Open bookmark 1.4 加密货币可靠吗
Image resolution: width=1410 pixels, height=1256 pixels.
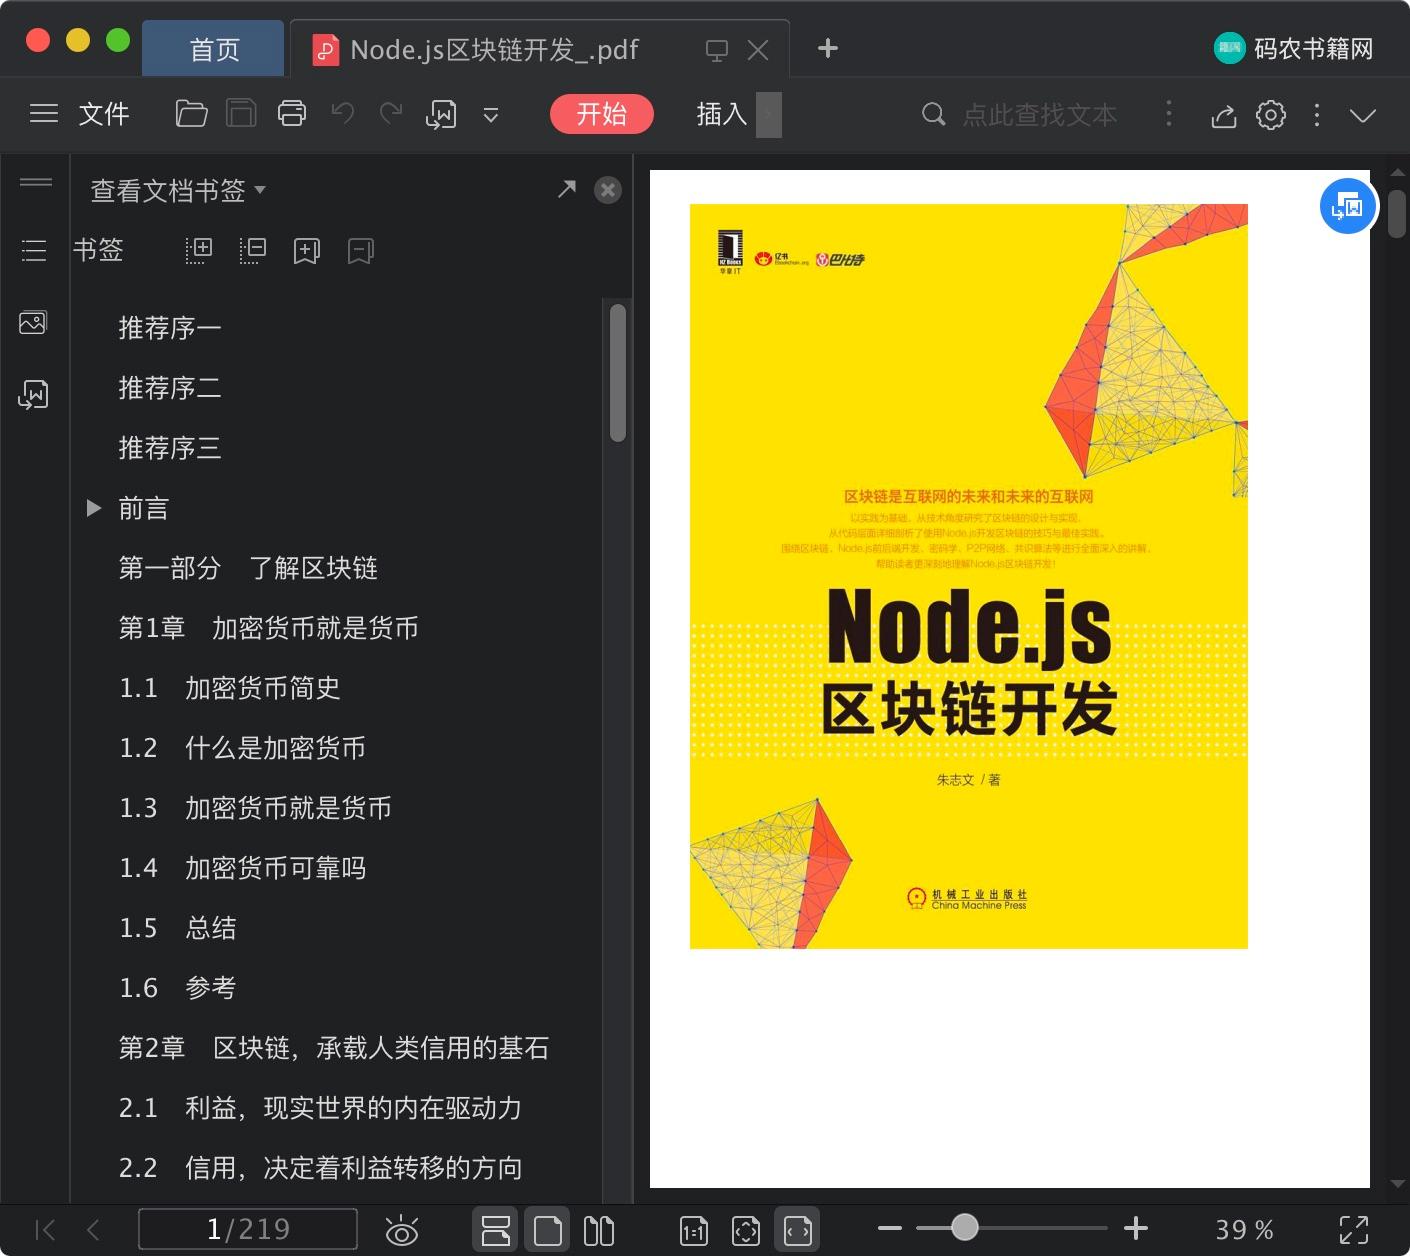243,868
